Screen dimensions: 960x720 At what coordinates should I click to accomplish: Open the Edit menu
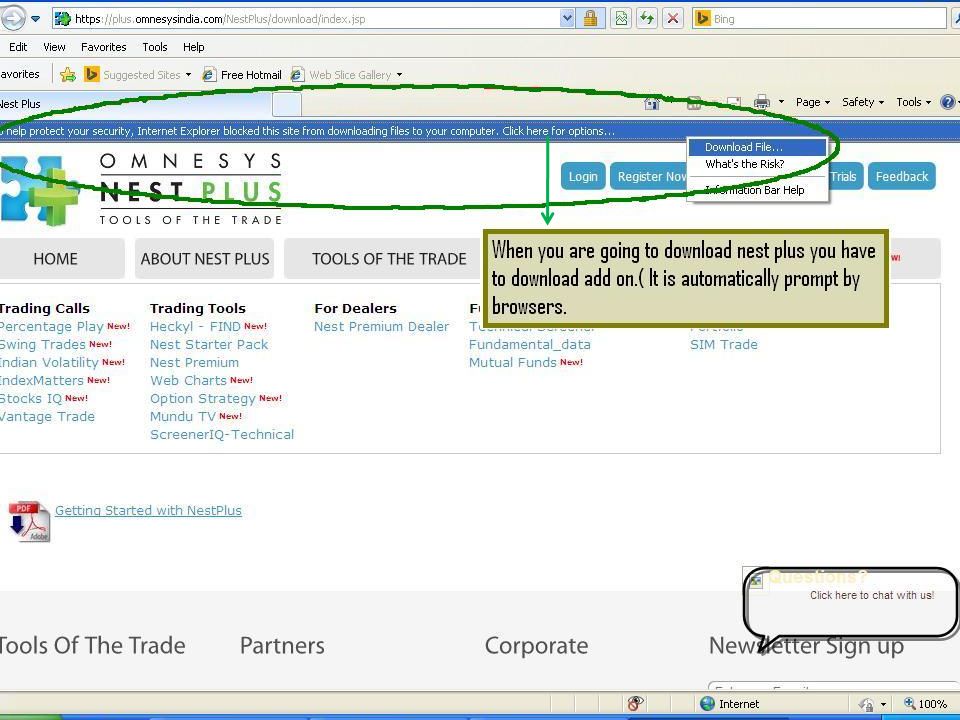pyautogui.click(x=18, y=47)
